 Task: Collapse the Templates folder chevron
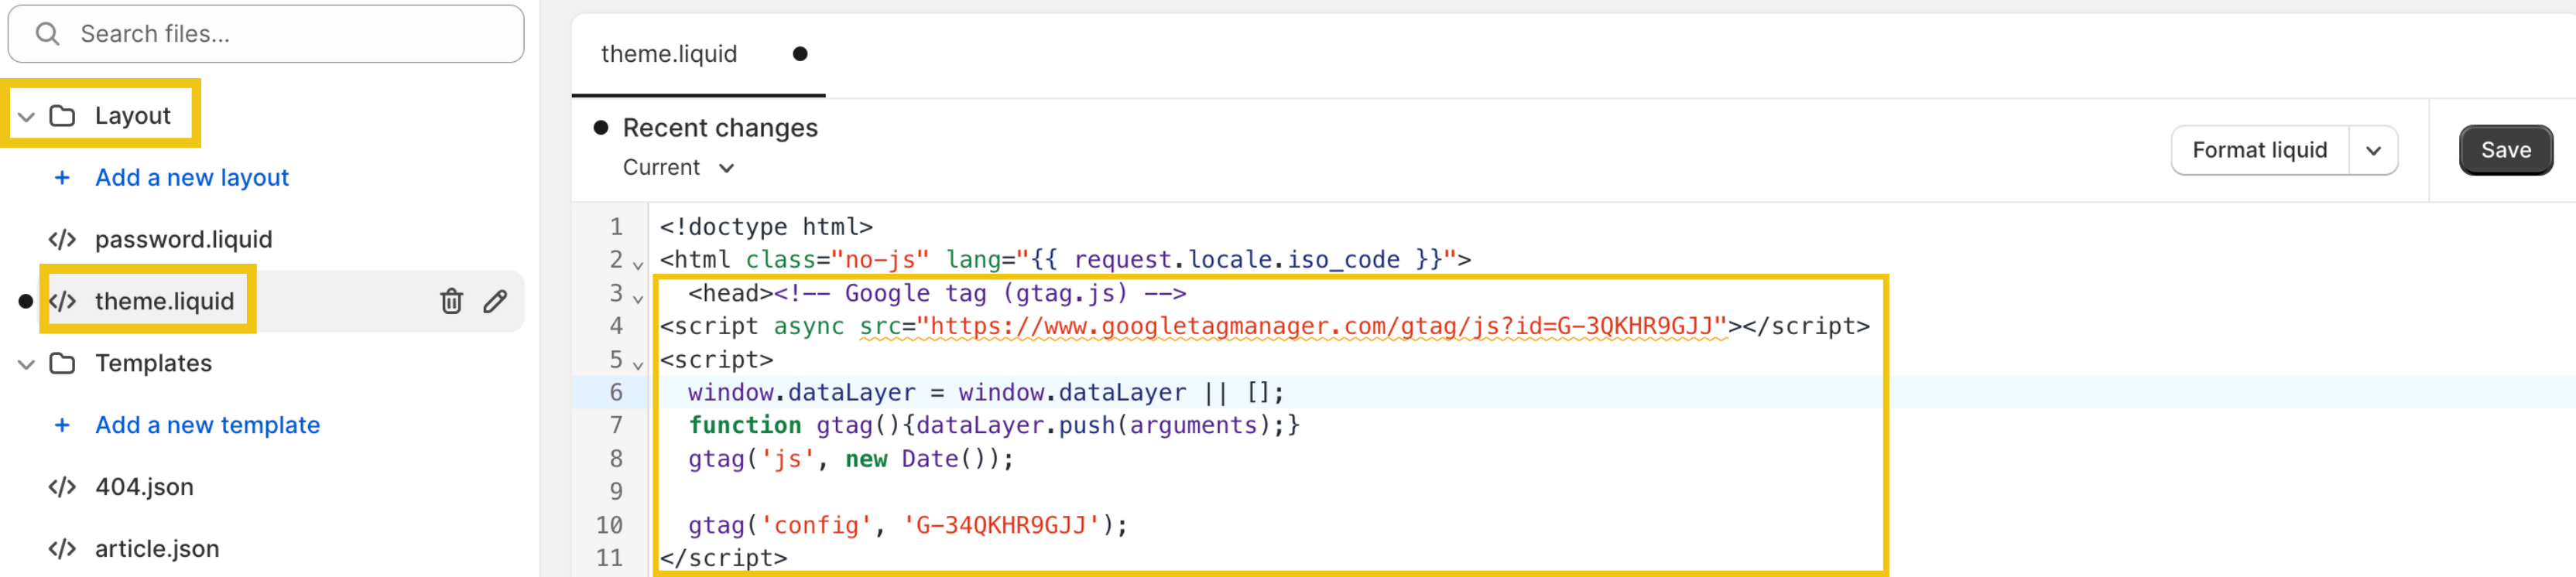[x=27, y=365]
